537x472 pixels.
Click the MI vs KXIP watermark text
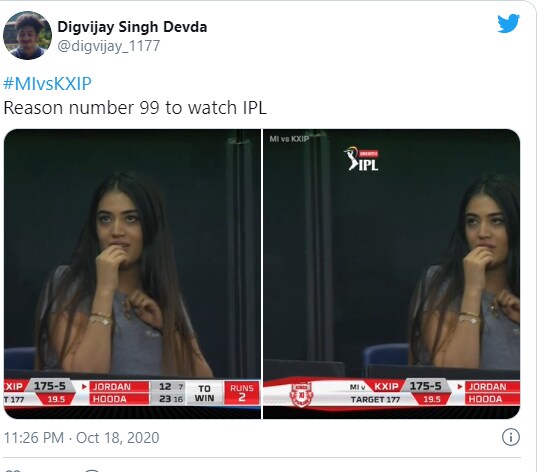point(289,139)
